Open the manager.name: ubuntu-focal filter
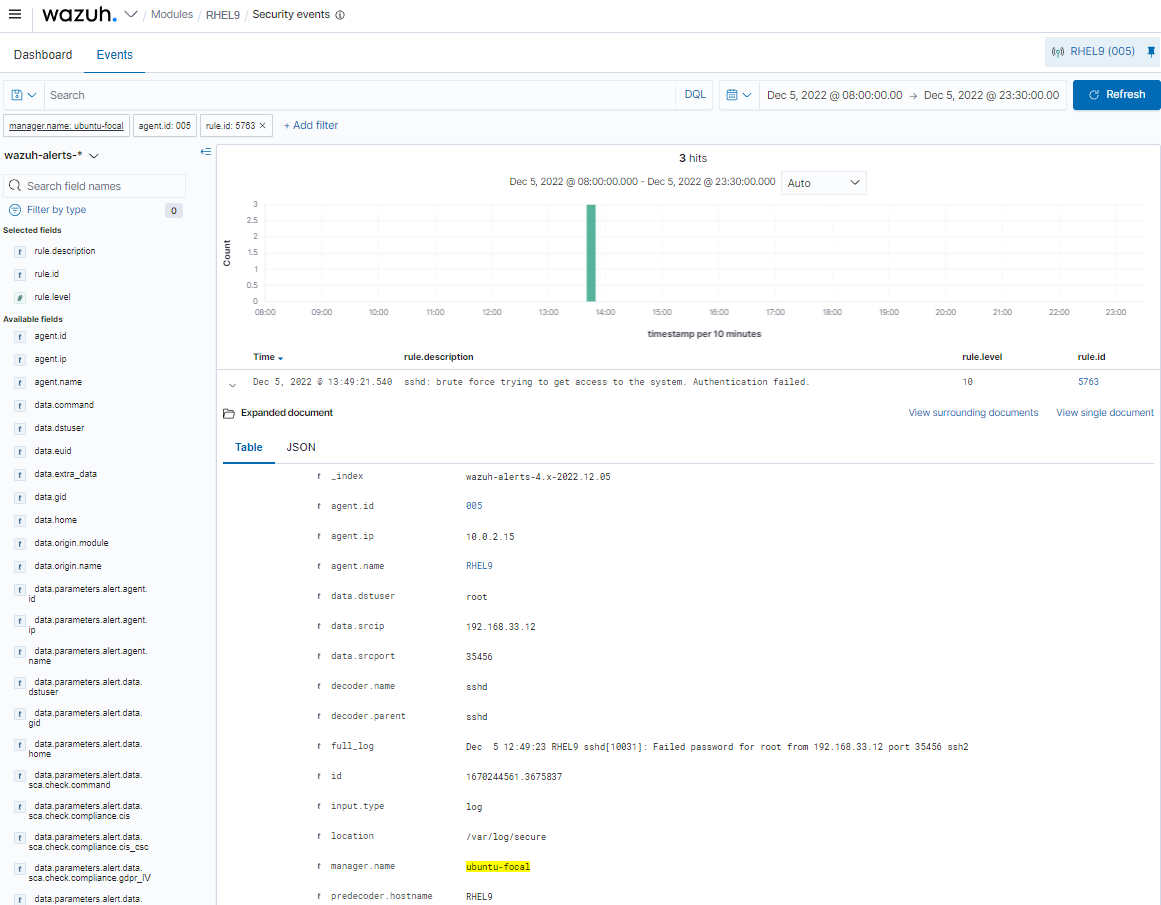The image size is (1161, 905). coord(67,126)
